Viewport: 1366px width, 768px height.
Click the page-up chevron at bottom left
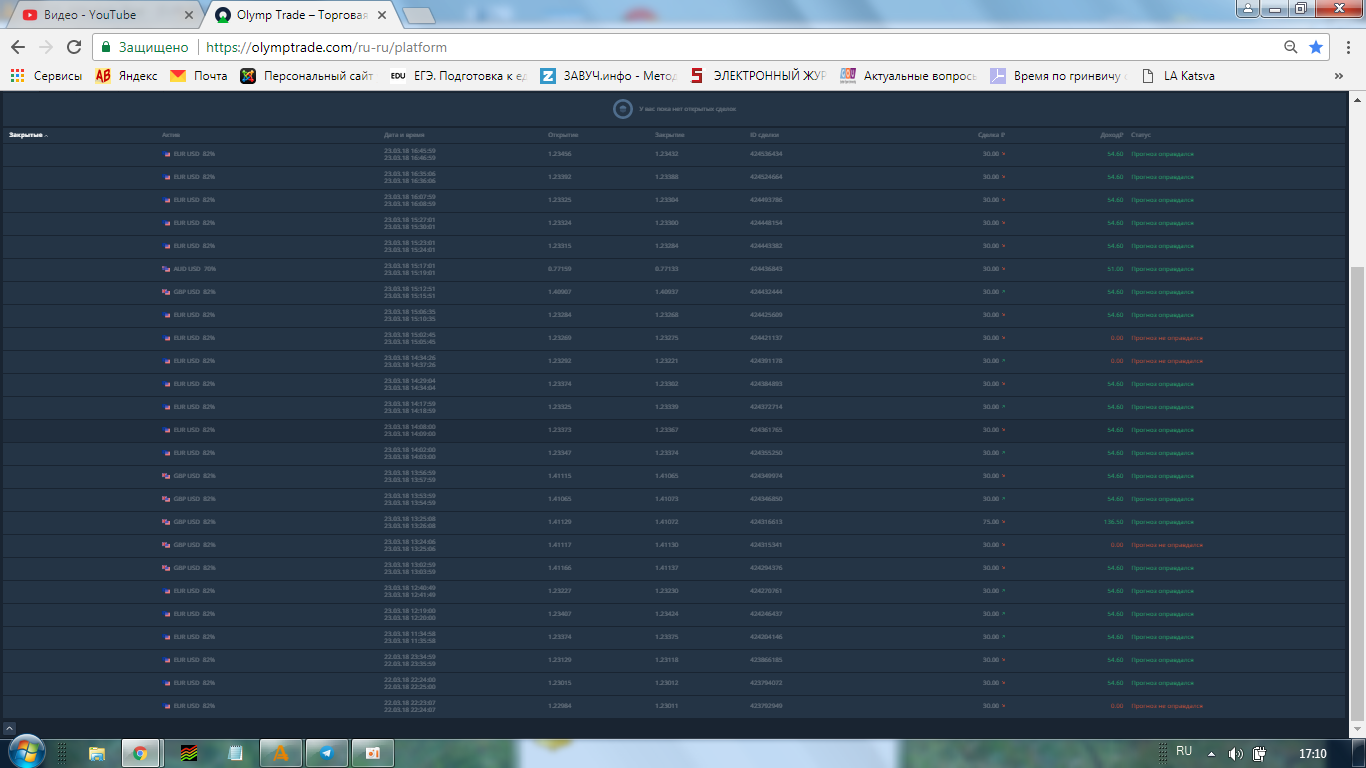click(x=9, y=729)
